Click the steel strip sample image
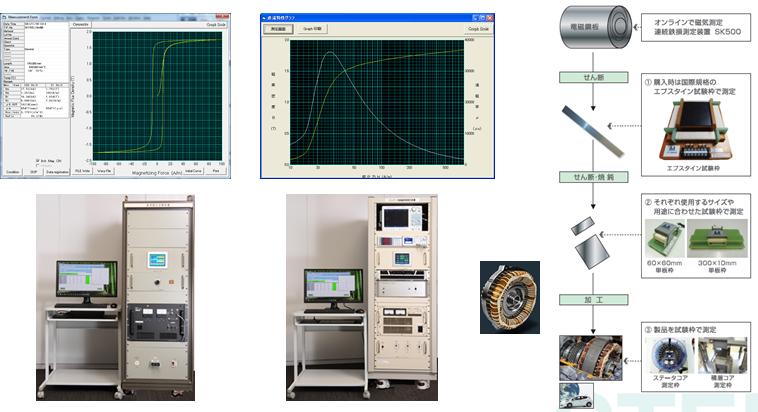Viewport: 758px width, 412px height. [592, 132]
